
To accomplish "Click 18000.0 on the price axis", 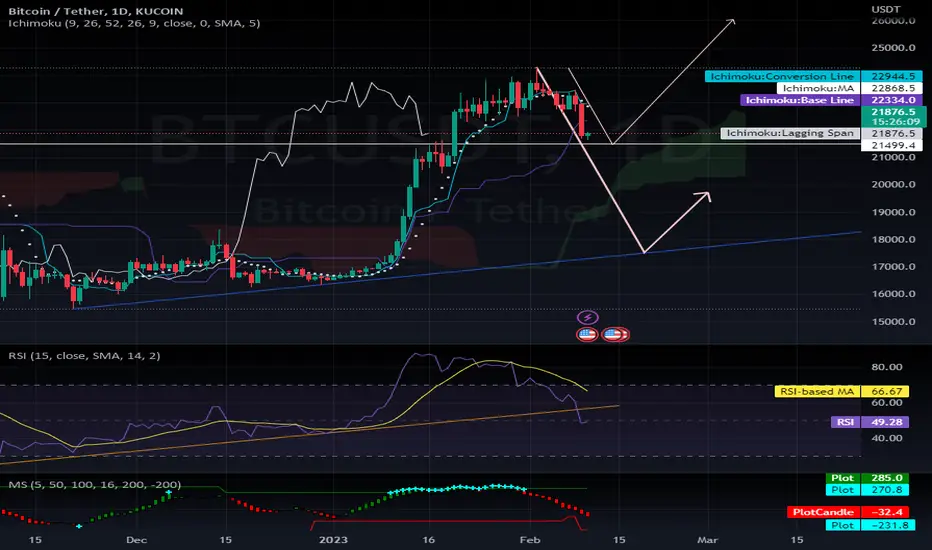I will pos(893,239).
